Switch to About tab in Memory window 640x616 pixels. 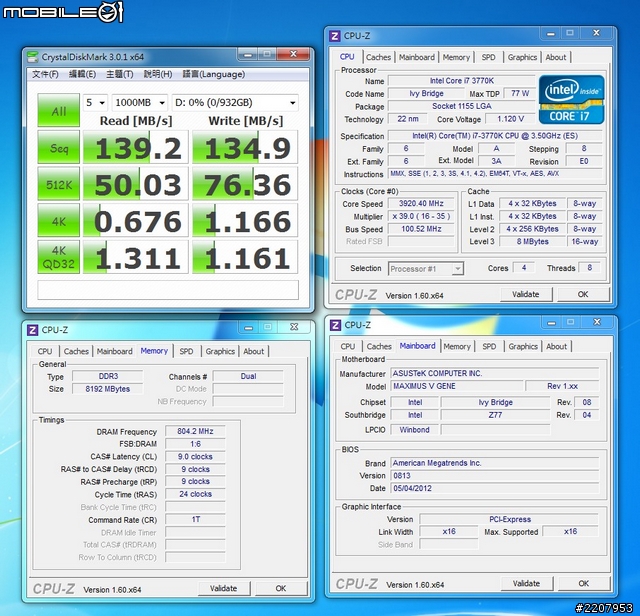click(253, 351)
